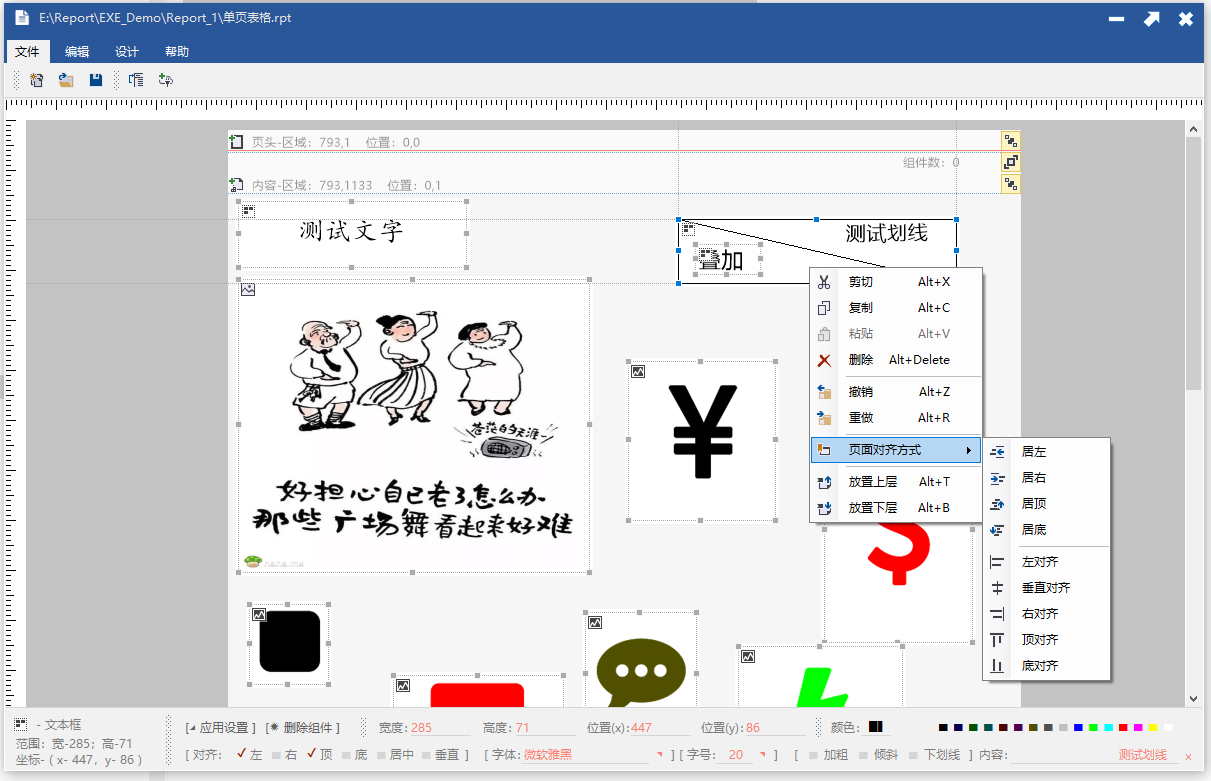Screen dimensions: 1211x781
Task: Click the page layout toolbar icon
Action: pos(136,80)
